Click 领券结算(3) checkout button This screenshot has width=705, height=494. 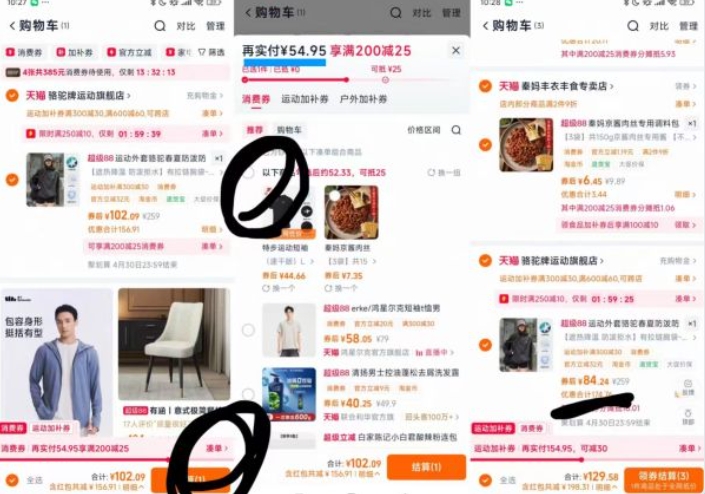663,480
